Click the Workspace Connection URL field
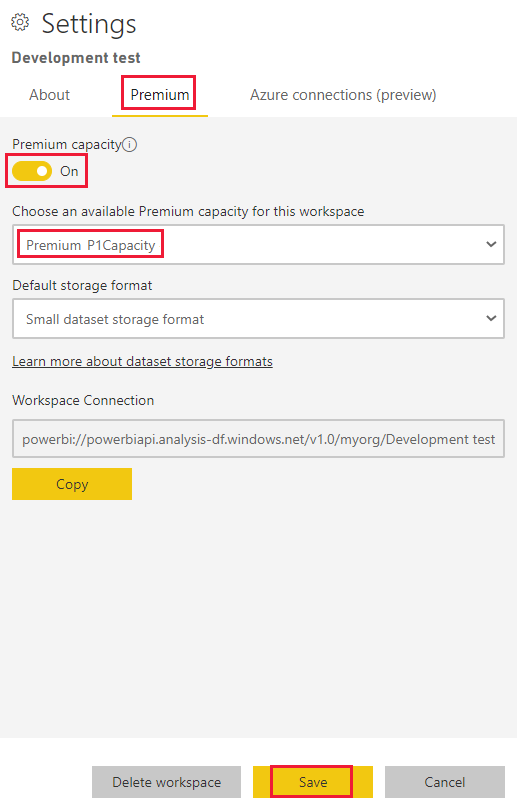This screenshot has width=517, height=807. point(258,438)
